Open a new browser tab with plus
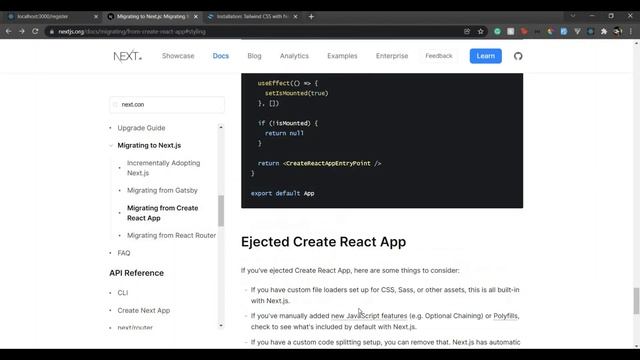This screenshot has width=640, height=360. pyautogui.click(x=311, y=17)
